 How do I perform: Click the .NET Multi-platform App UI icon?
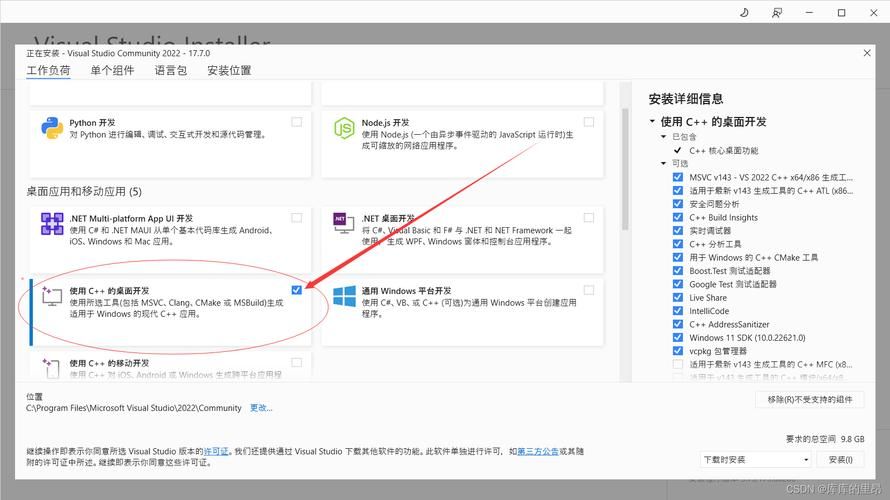52,224
